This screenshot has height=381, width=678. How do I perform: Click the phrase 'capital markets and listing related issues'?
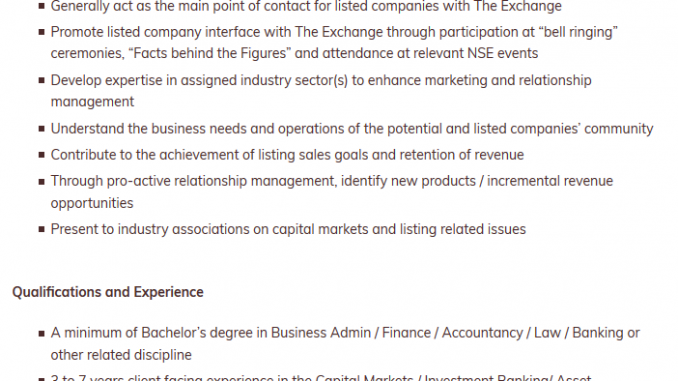click(399, 229)
